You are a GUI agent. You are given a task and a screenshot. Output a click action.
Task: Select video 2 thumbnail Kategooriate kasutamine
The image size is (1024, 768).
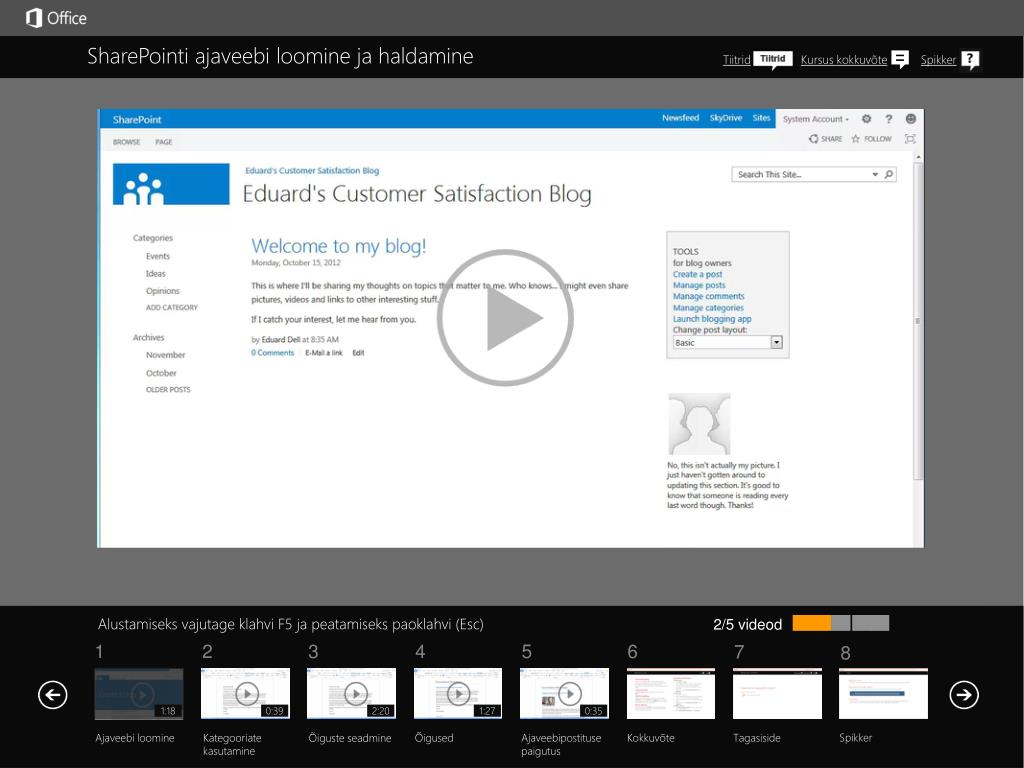(x=245, y=693)
